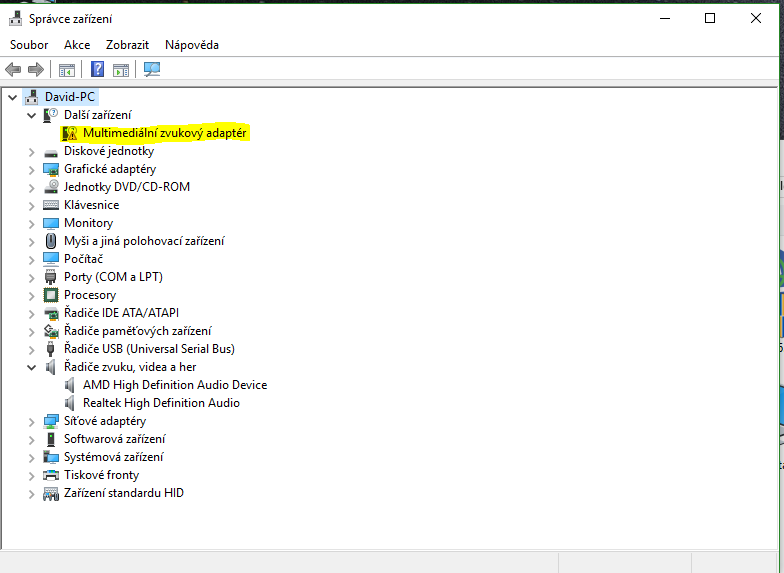
Task: Click the Tiskové fronty printer icon
Action: pos(50,475)
